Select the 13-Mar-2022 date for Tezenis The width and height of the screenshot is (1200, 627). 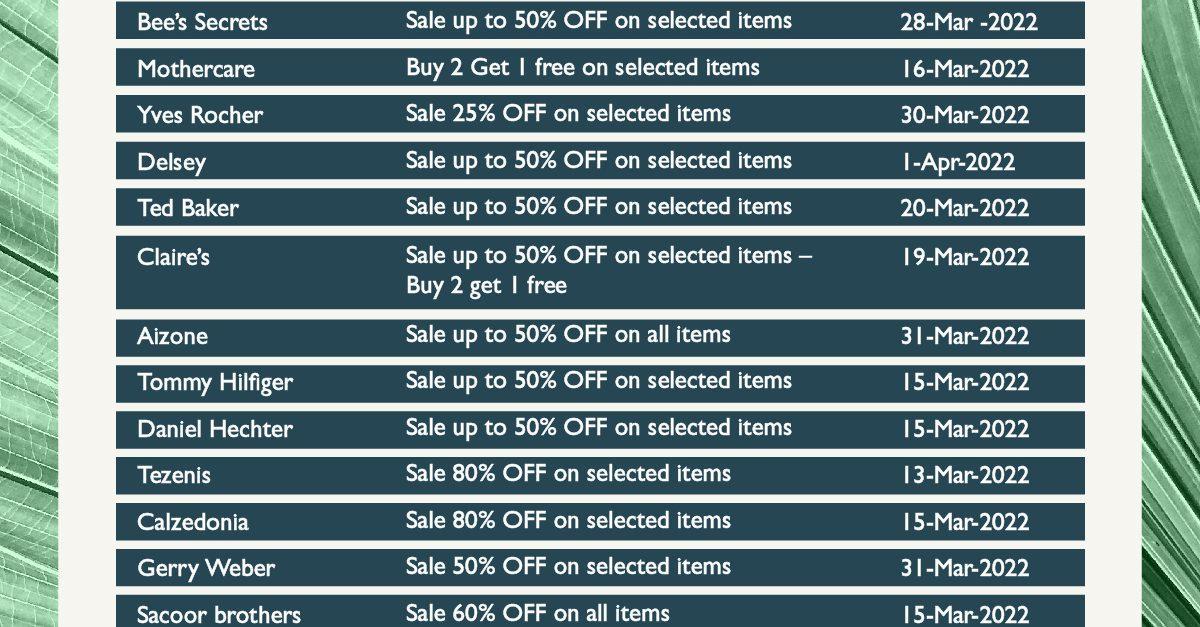965,475
